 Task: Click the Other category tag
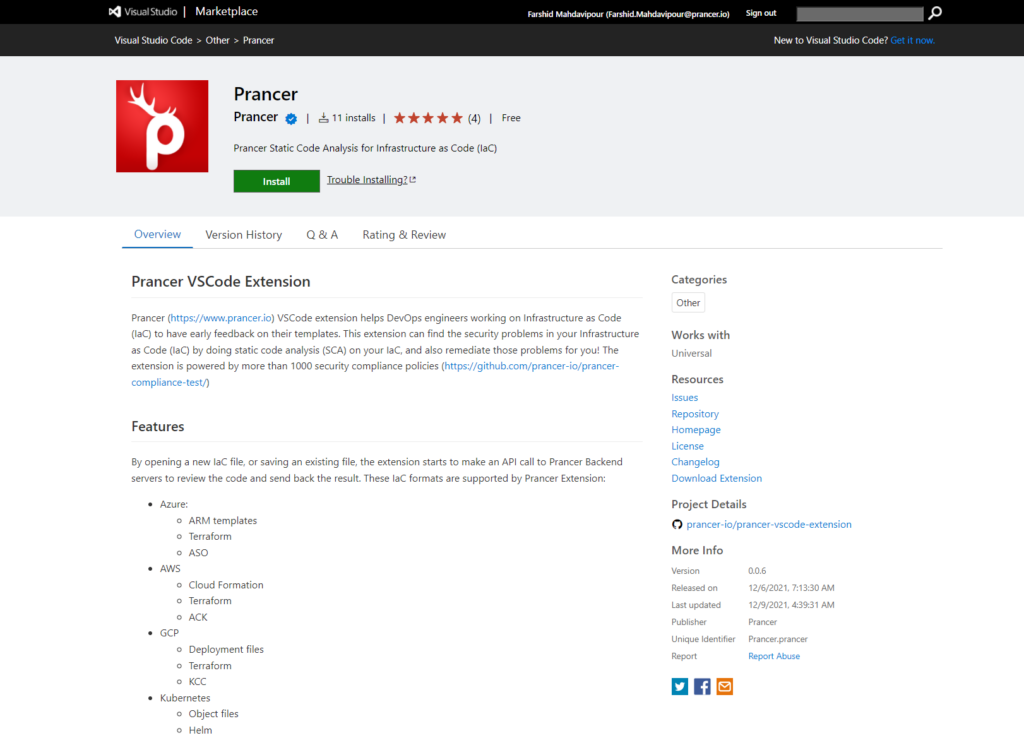pos(687,302)
